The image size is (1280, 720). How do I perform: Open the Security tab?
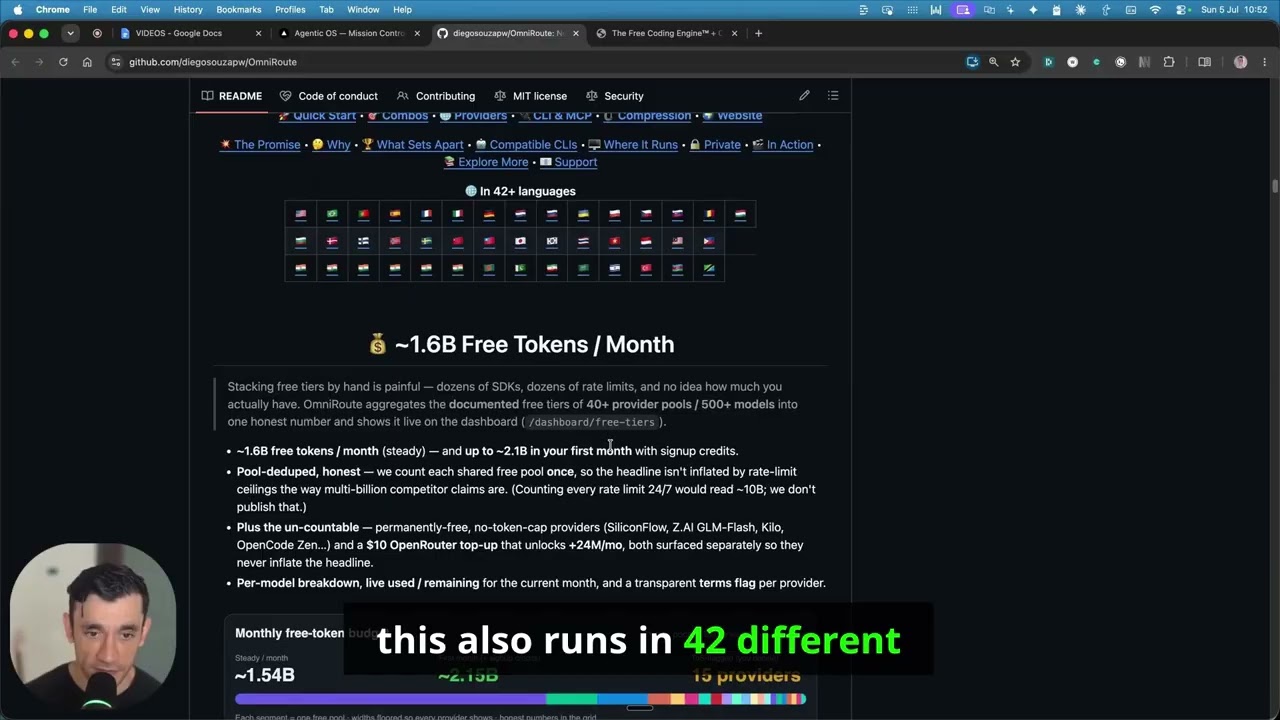coord(615,96)
